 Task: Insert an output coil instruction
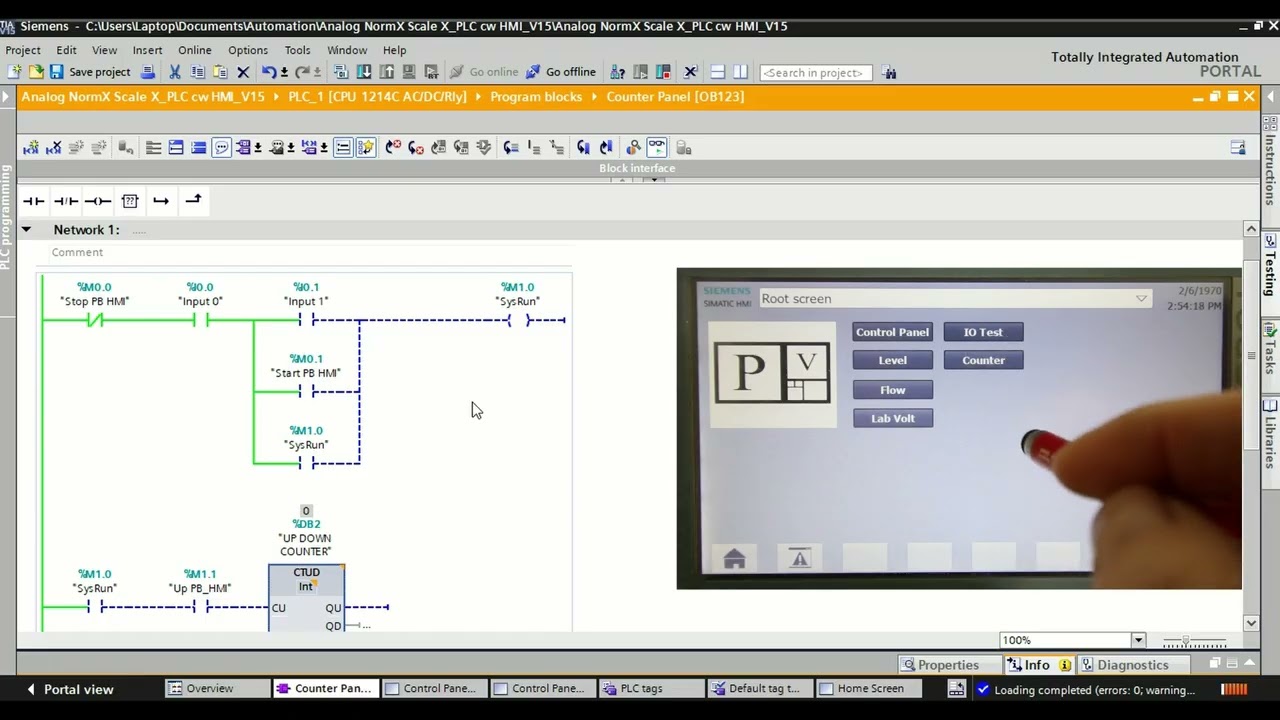pos(98,201)
